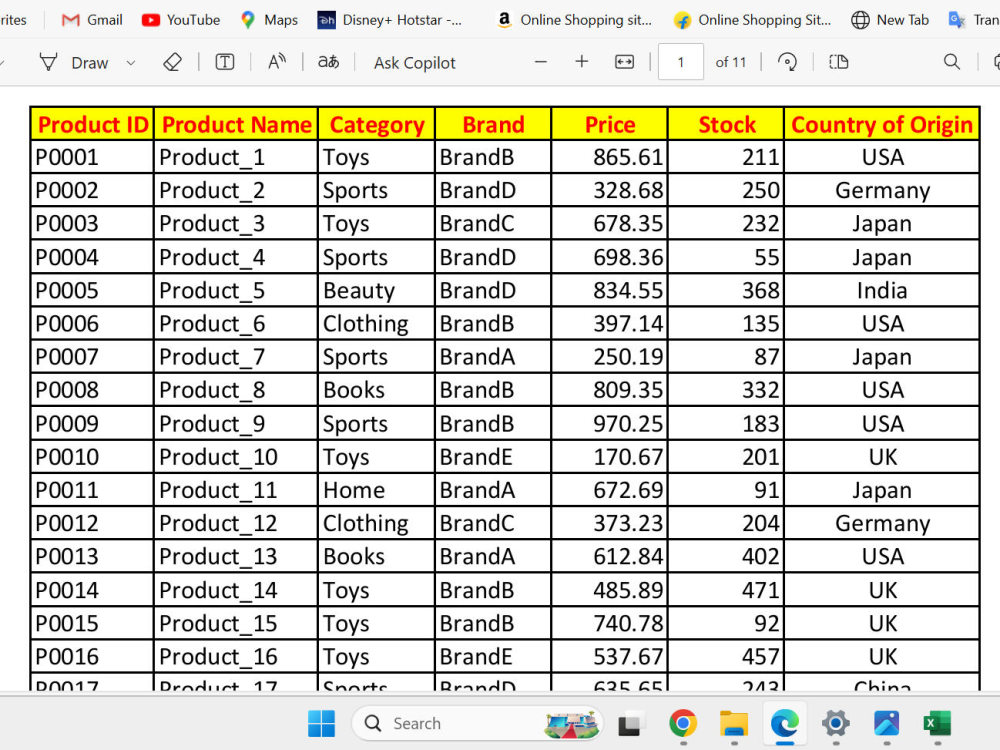Click the Product ID column header
The width and height of the screenshot is (1000, 750).
tap(92, 124)
